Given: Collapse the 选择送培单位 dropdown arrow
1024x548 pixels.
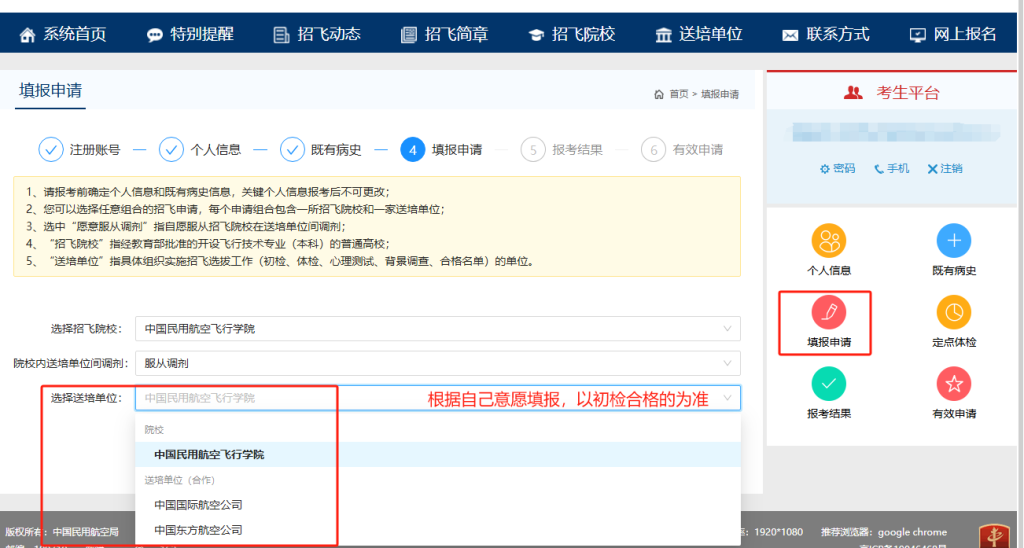Looking at the screenshot, I should pyautogui.click(x=726, y=398).
